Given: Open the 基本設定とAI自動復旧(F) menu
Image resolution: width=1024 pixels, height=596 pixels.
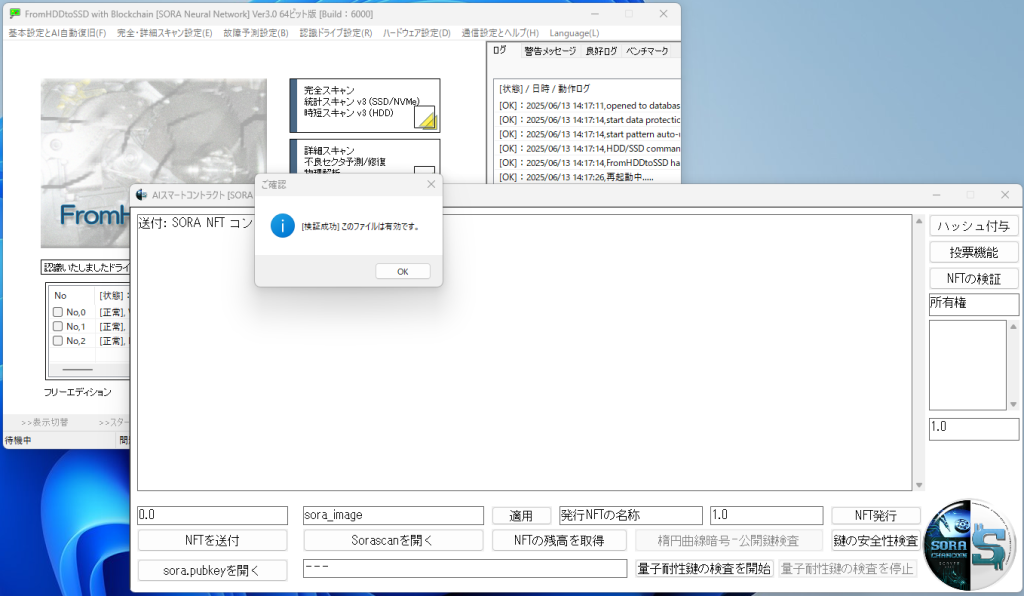Looking at the screenshot, I should point(57,33).
